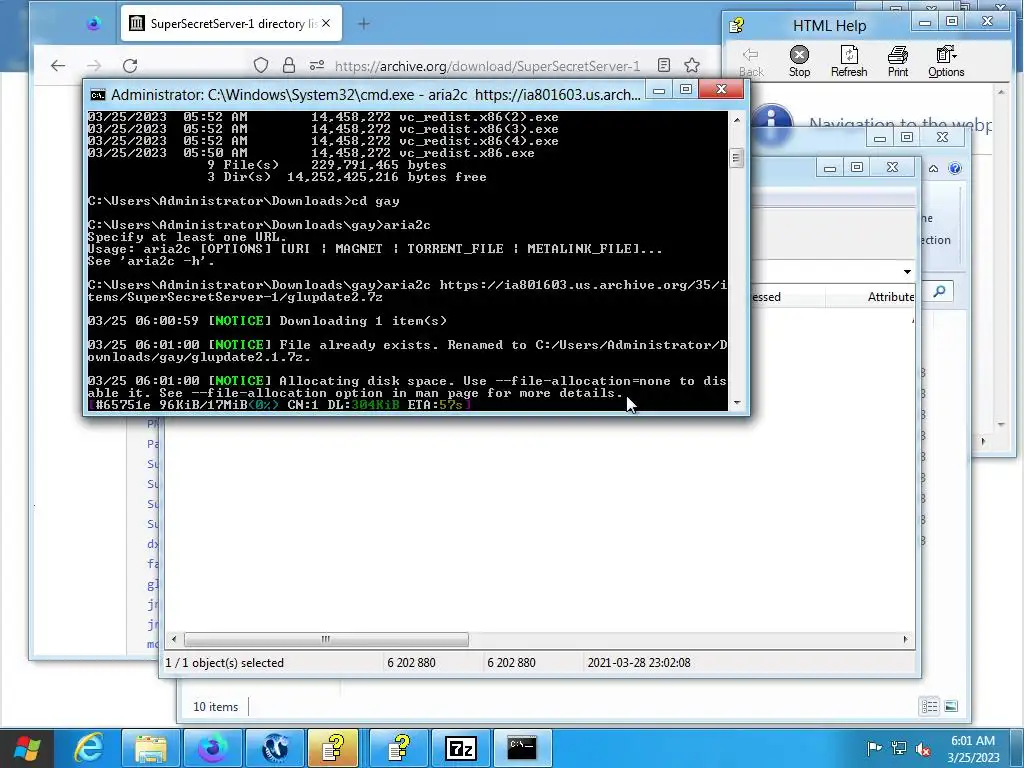The width and height of the screenshot is (1024, 768).
Task: Click Stop in the HTML Help toolbar
Action: pyautogui.click(x=799, y=62)
